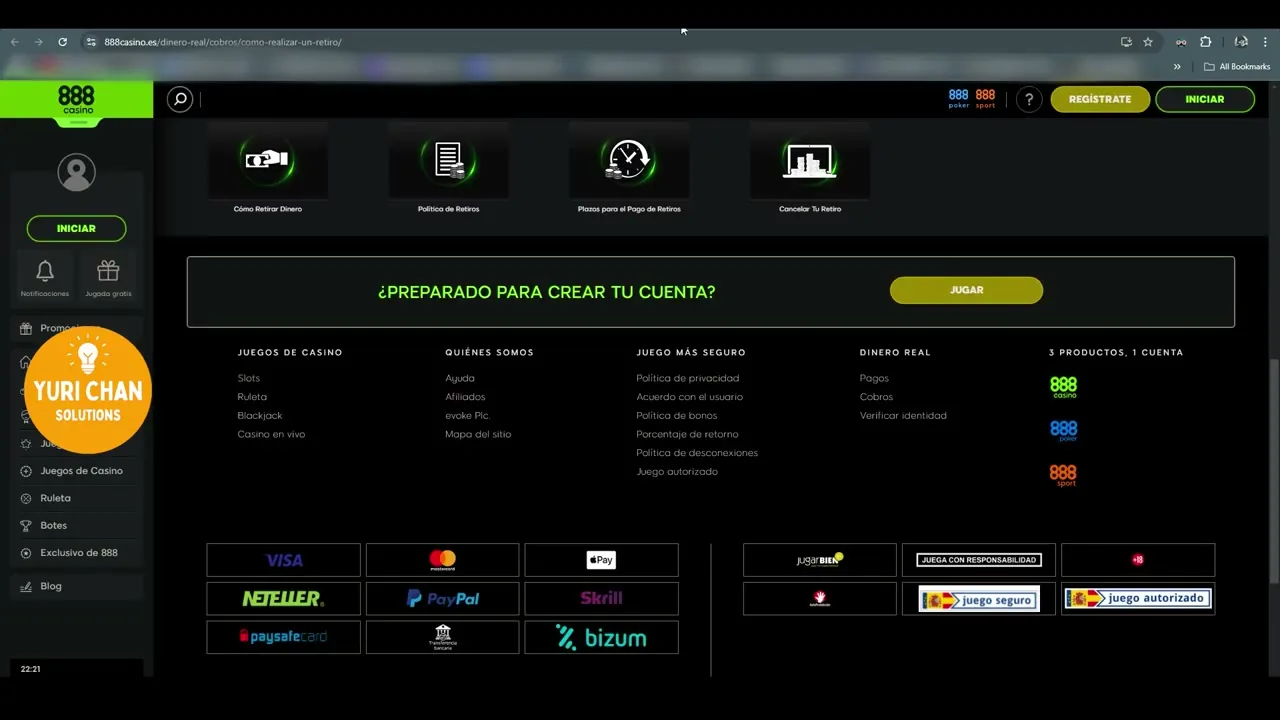Click the profile avatar icon in sidebar
1280x720 pixels.
click(x=76, y=172)
